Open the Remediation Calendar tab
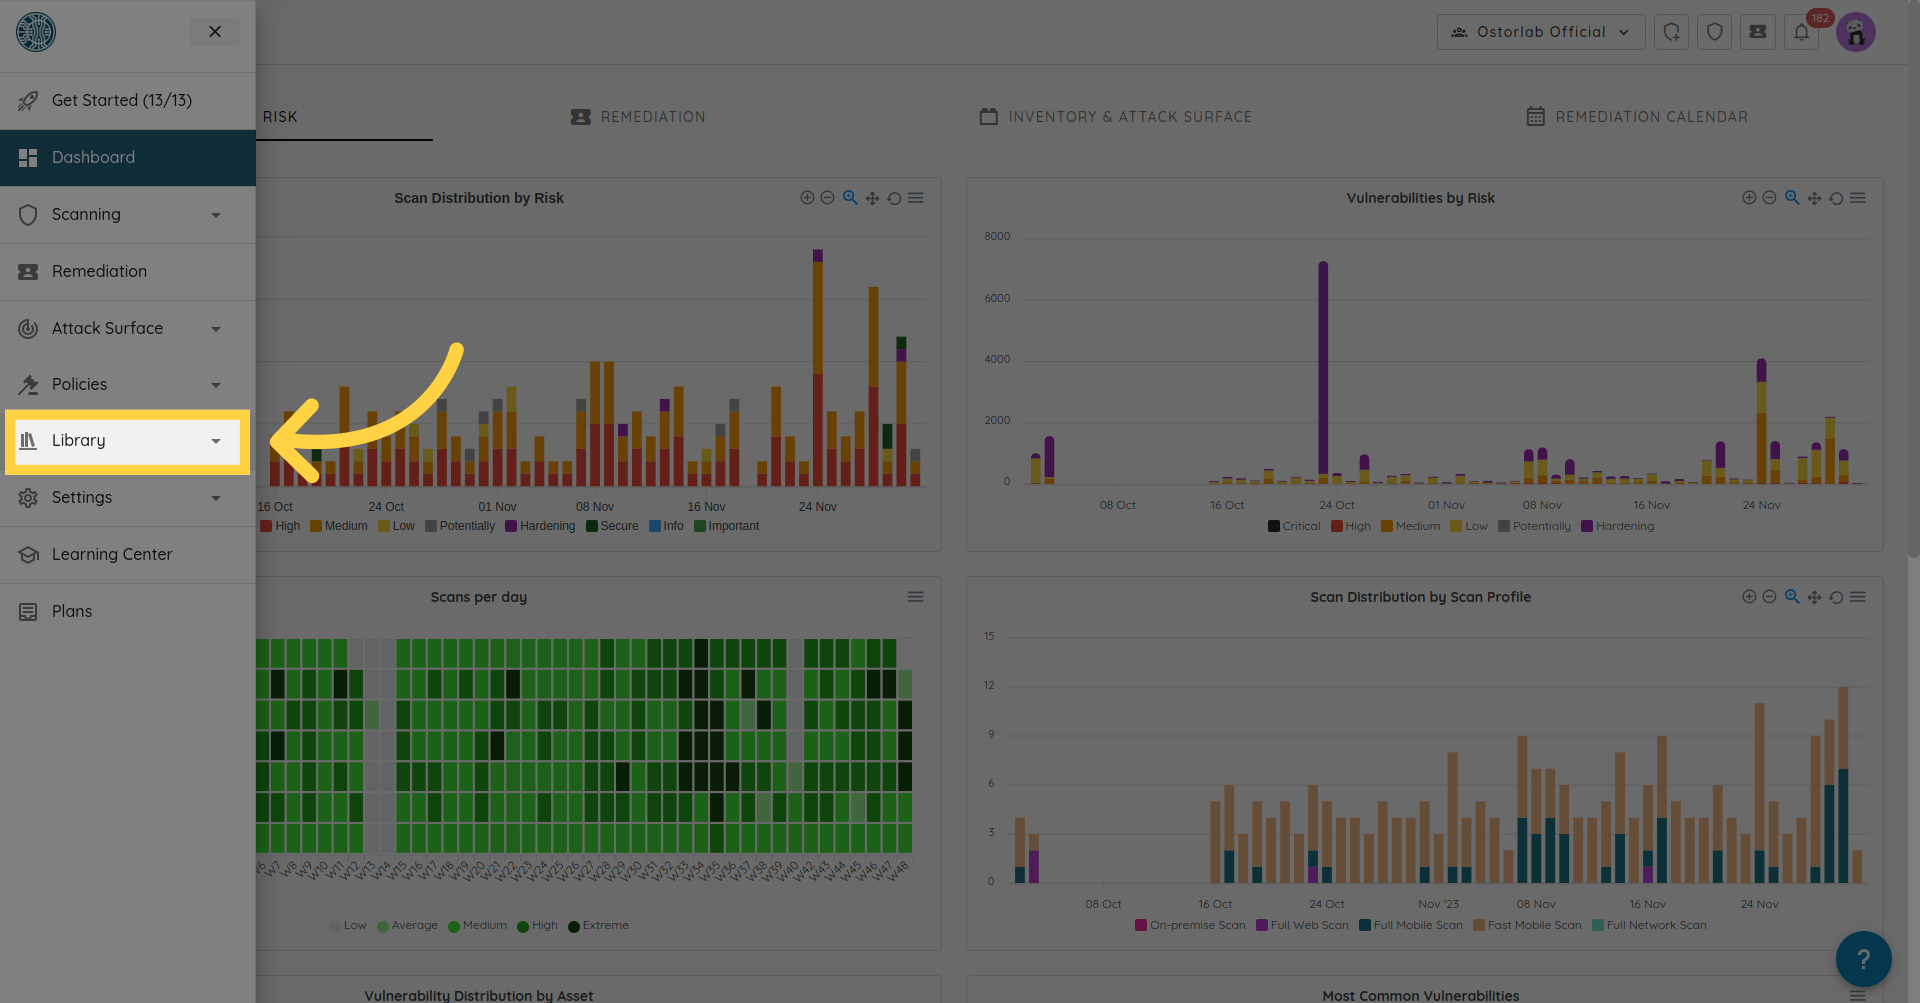 (x=1637, y=117)
